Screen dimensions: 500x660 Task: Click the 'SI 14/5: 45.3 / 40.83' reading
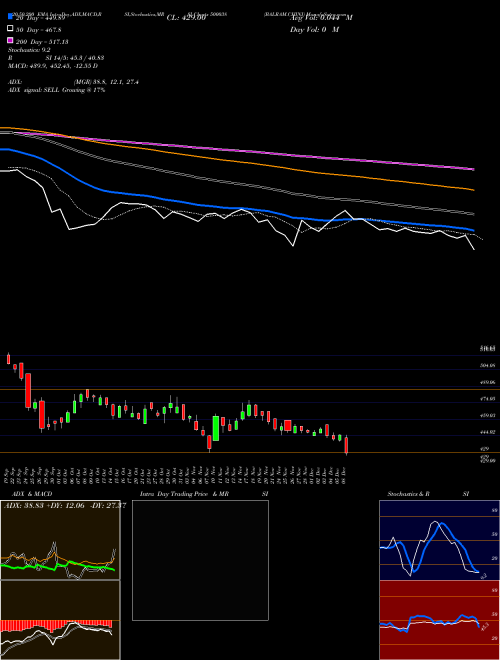(x=74, y=58)
